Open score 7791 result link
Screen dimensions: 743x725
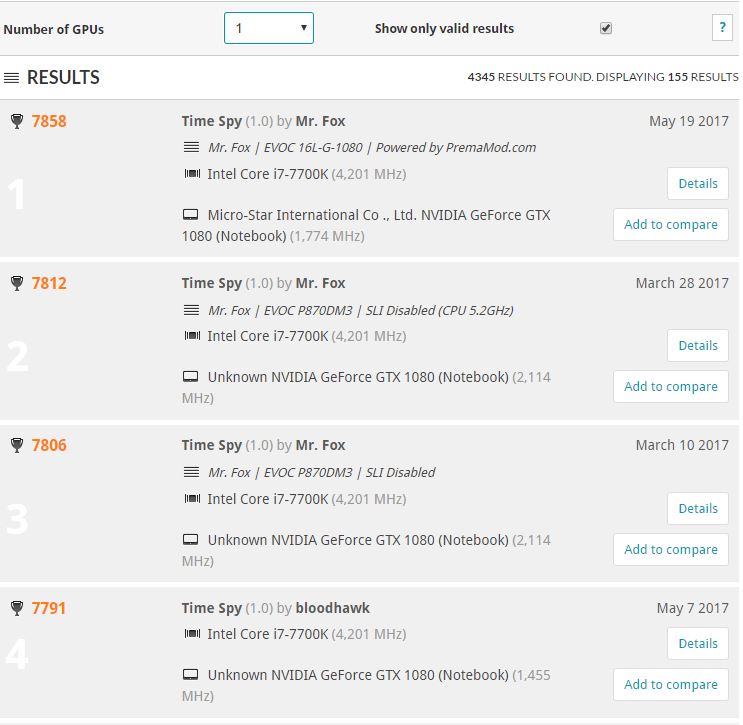pos(49,608)
